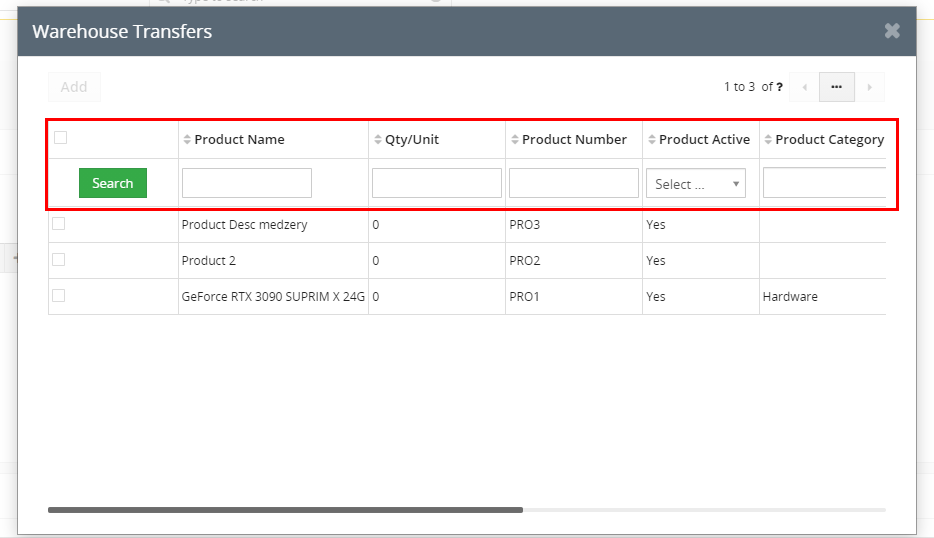Click the Add button

[x=74, y=87]
